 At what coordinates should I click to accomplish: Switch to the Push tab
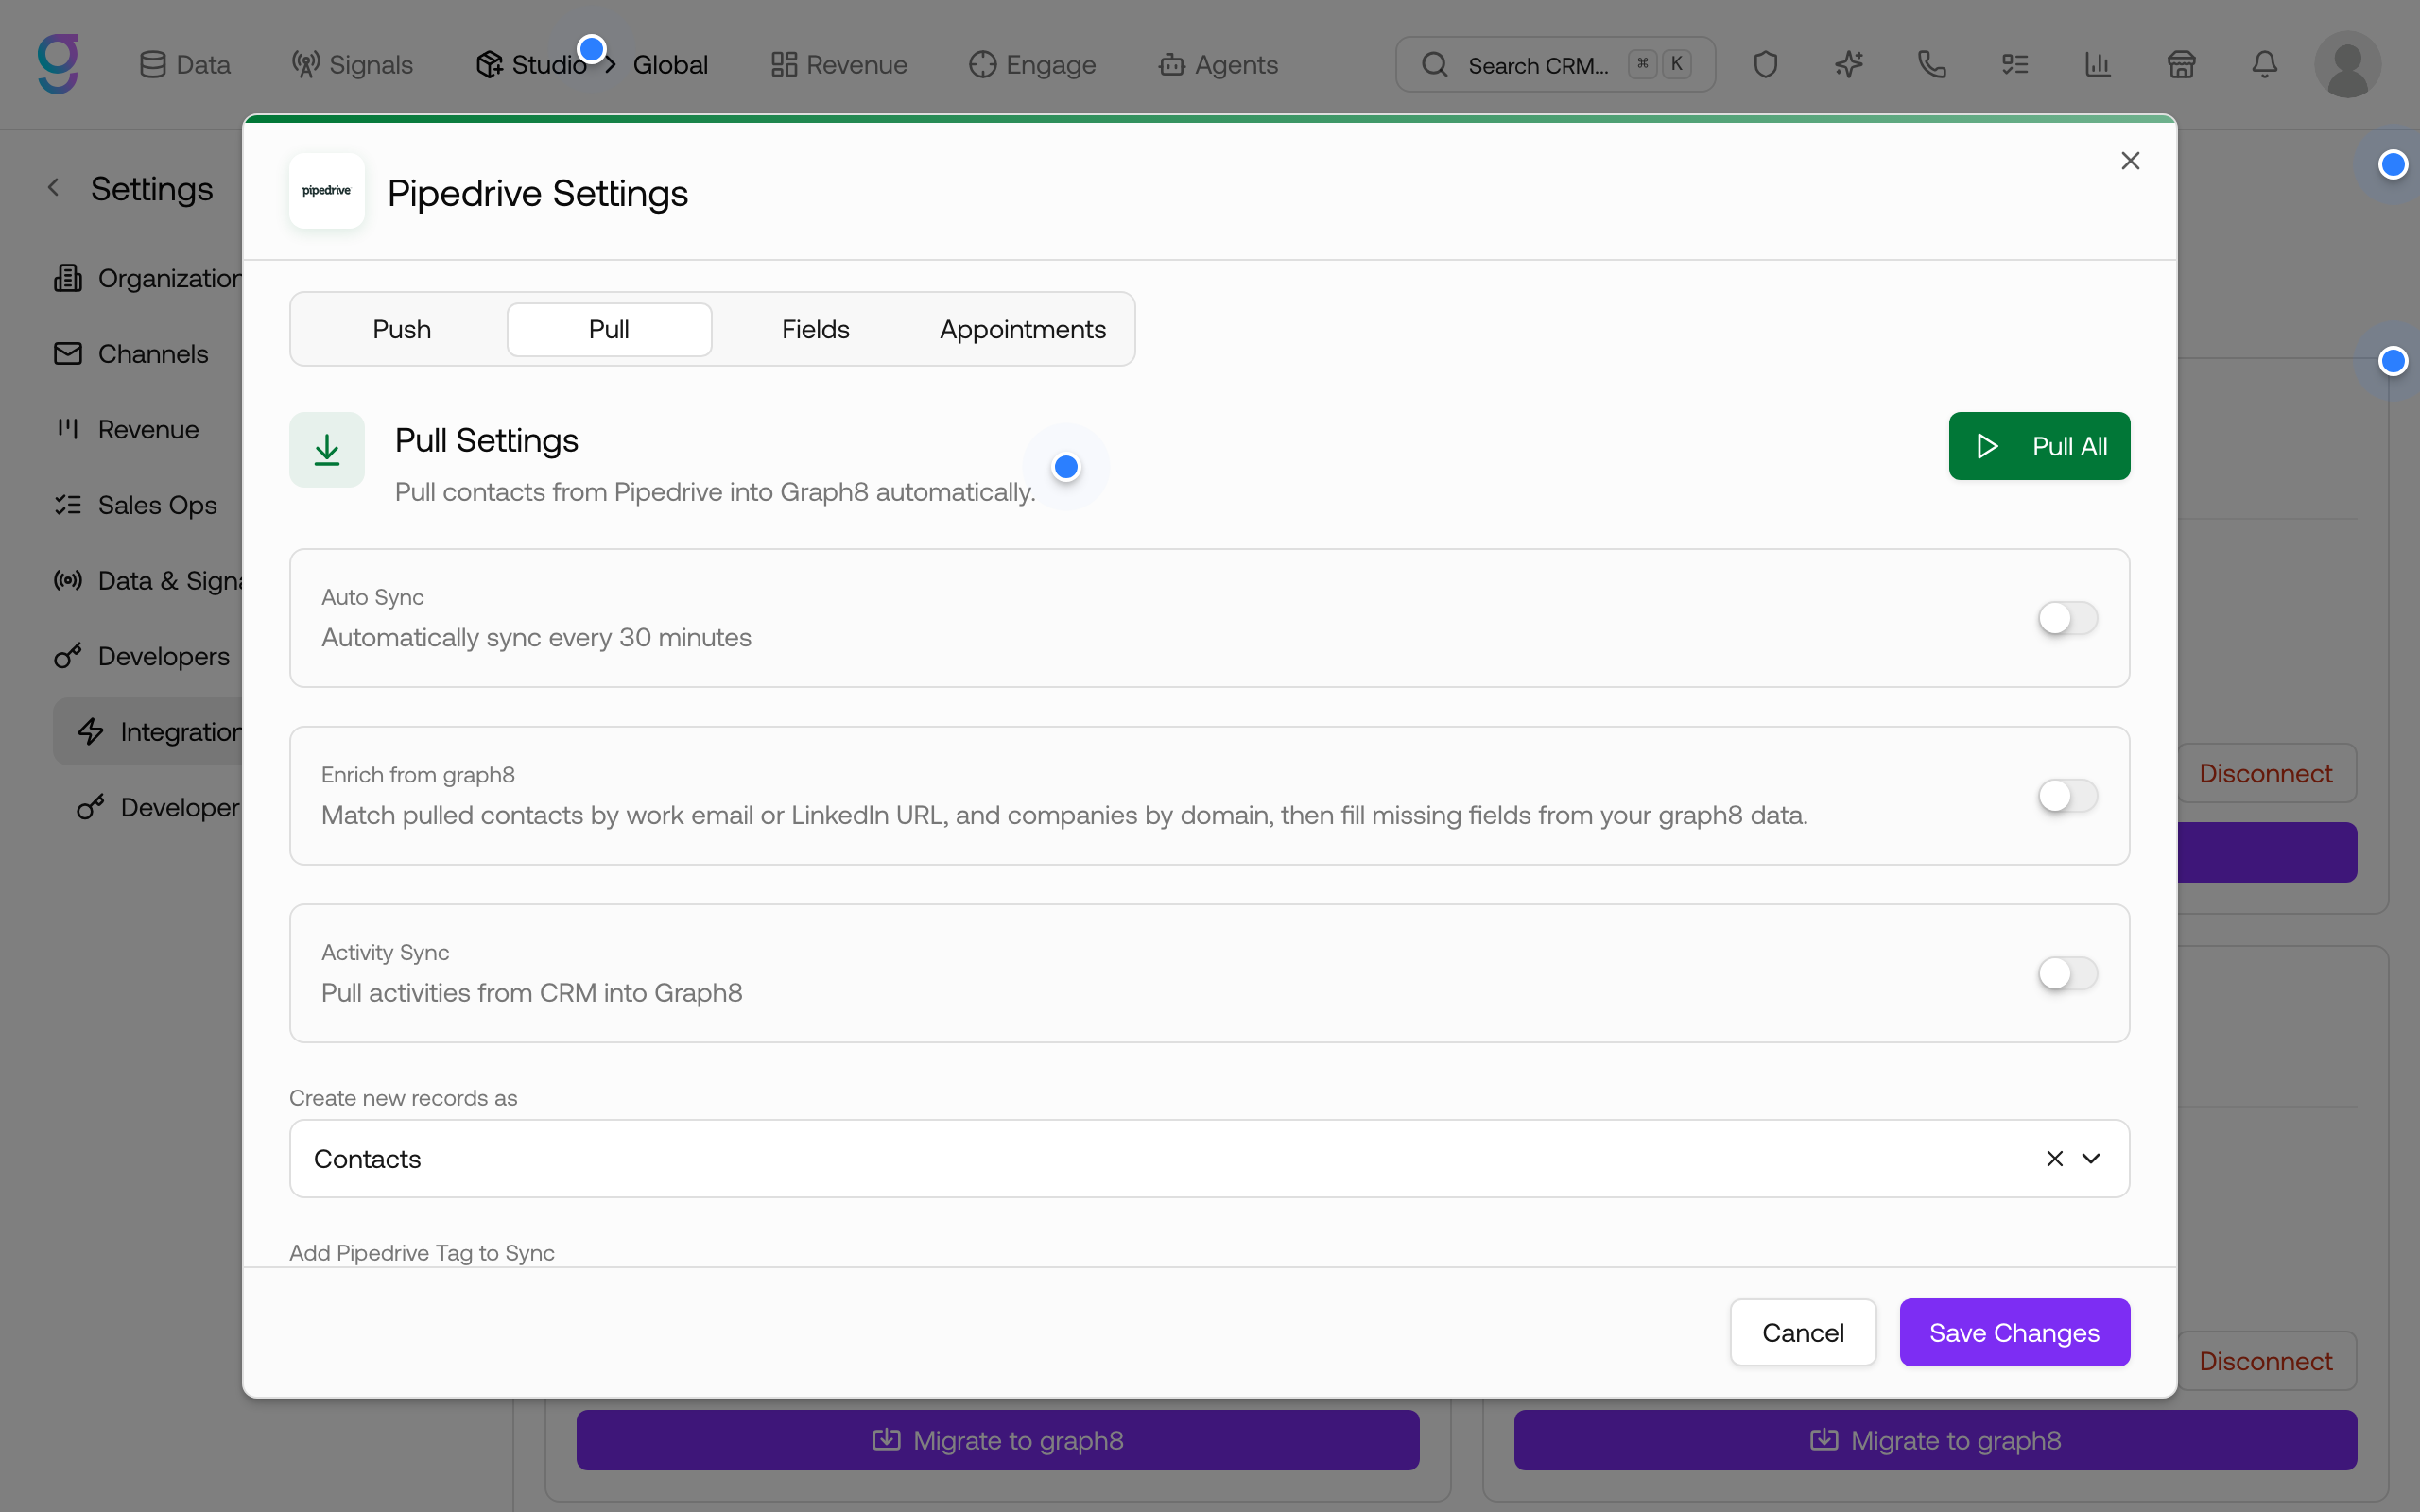pyautogui.click(x=402, y=329)
